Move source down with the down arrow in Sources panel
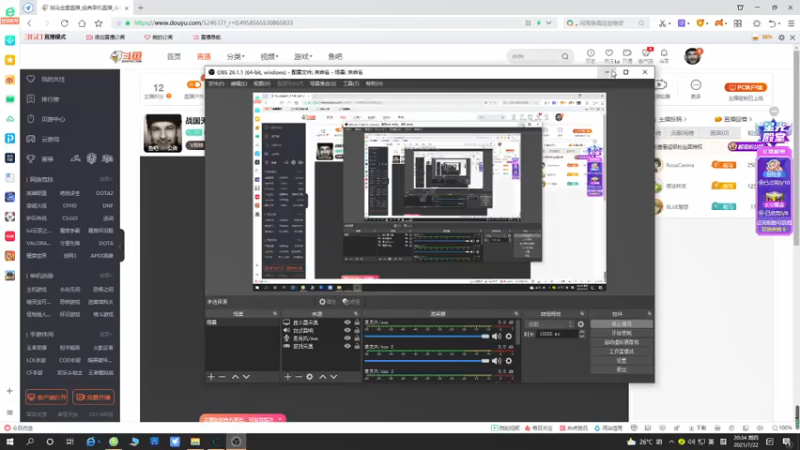800x450 pixels. (334, 377)
